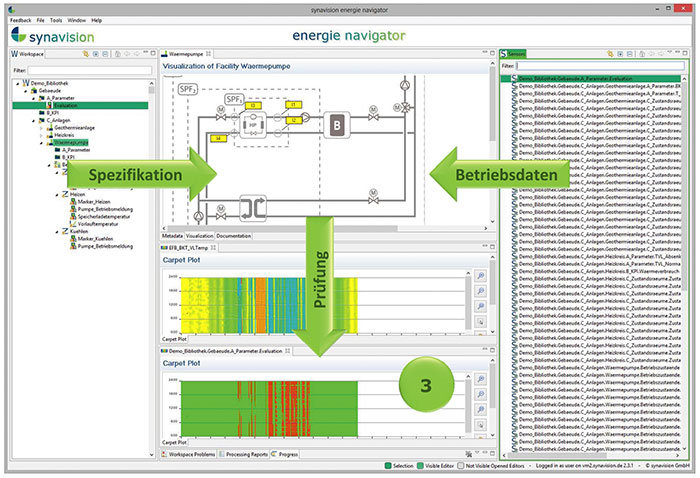Open the Workspace Problems tab
The image size is (700, 478).
click(x=188, y=454)
